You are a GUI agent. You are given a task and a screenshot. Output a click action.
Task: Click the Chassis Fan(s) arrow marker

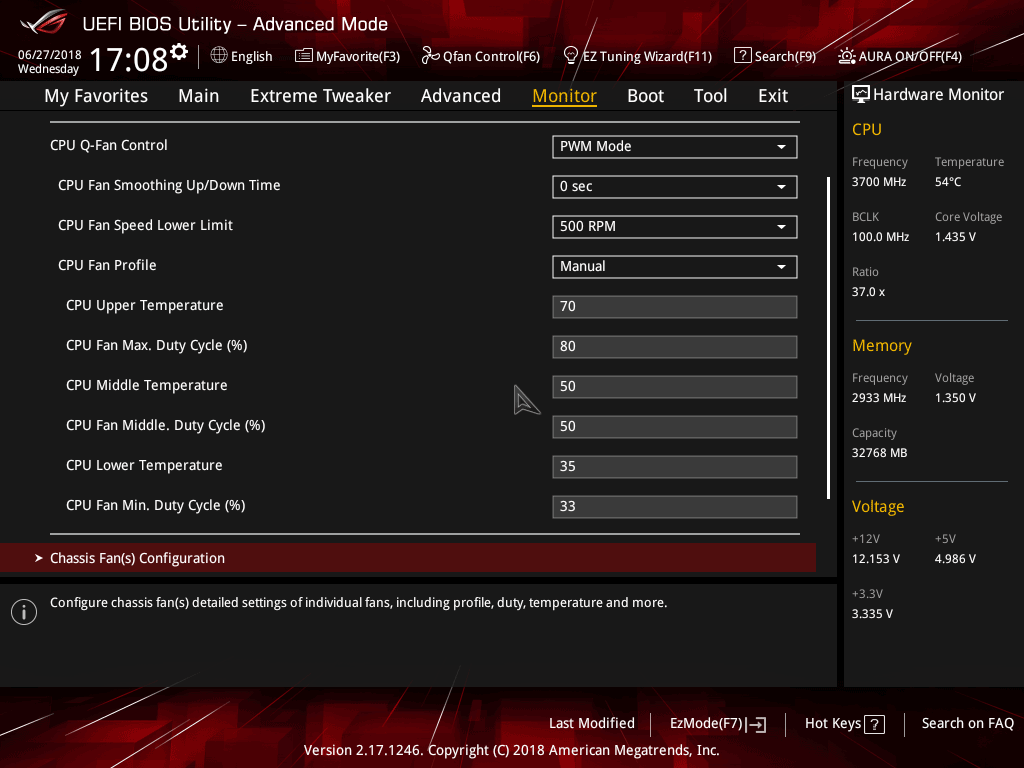(39, 558)
